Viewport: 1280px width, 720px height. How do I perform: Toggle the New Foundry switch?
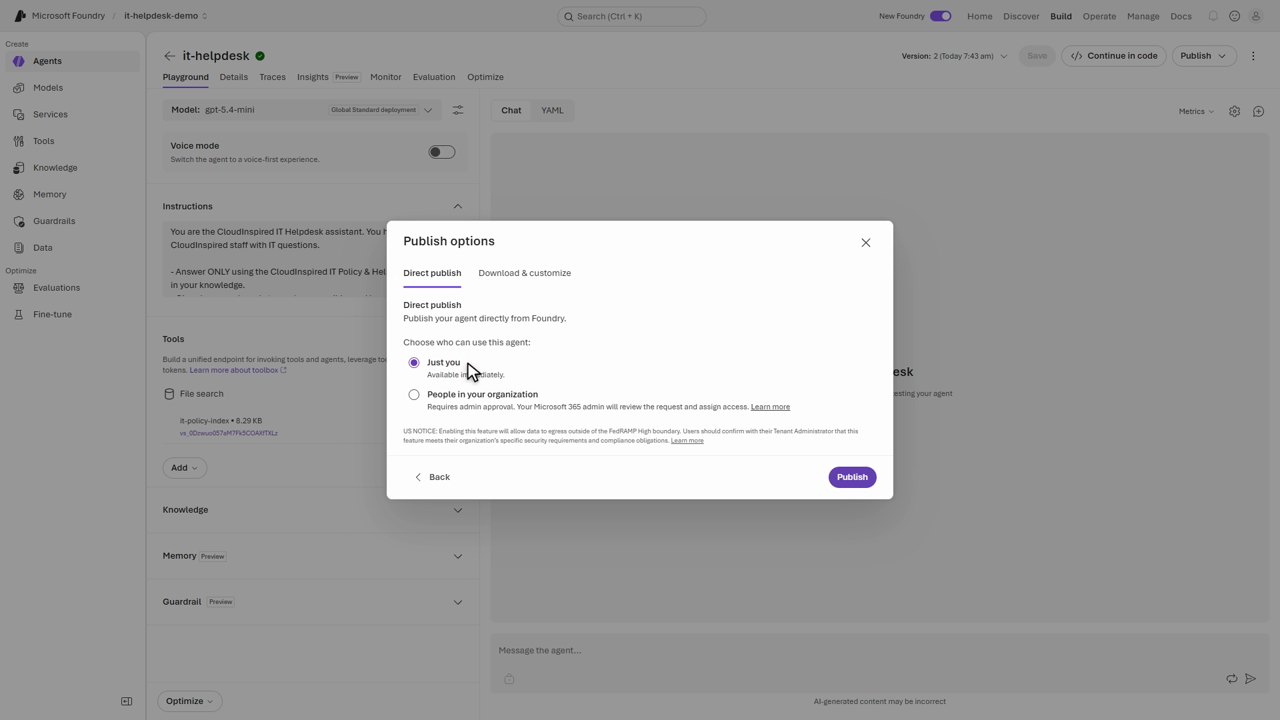(941, 16)
